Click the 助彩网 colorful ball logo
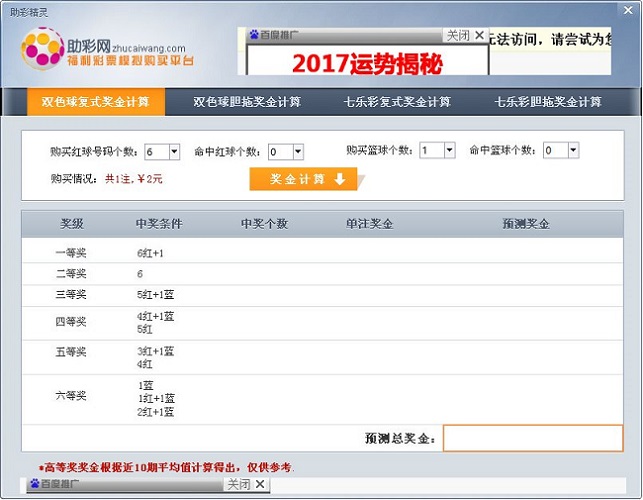The height and width of the screenshot is (500, 643). (43, 48)
